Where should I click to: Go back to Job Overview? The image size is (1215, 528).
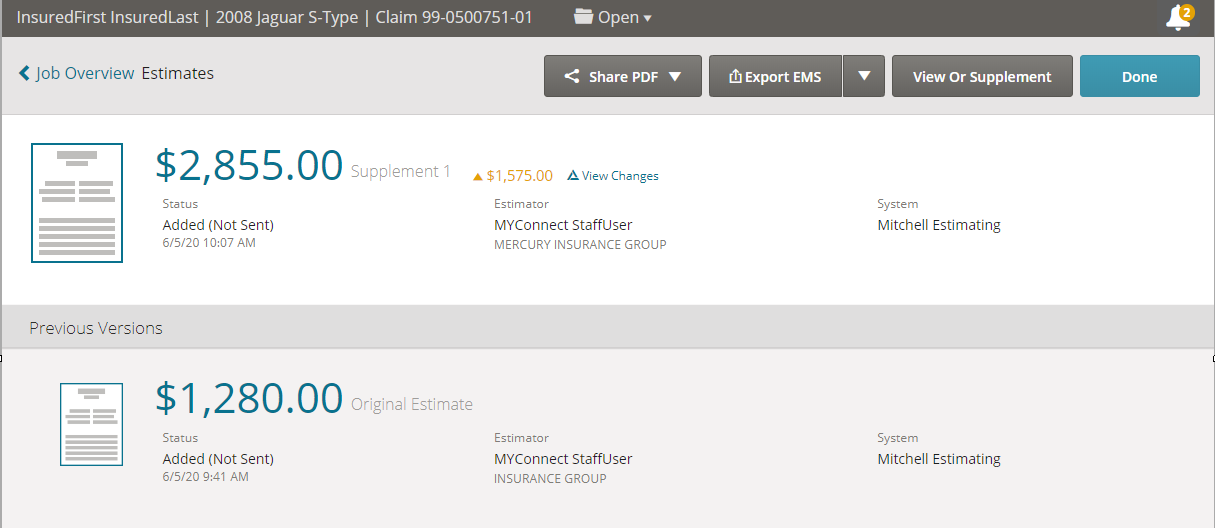click(x=85, y=73)
